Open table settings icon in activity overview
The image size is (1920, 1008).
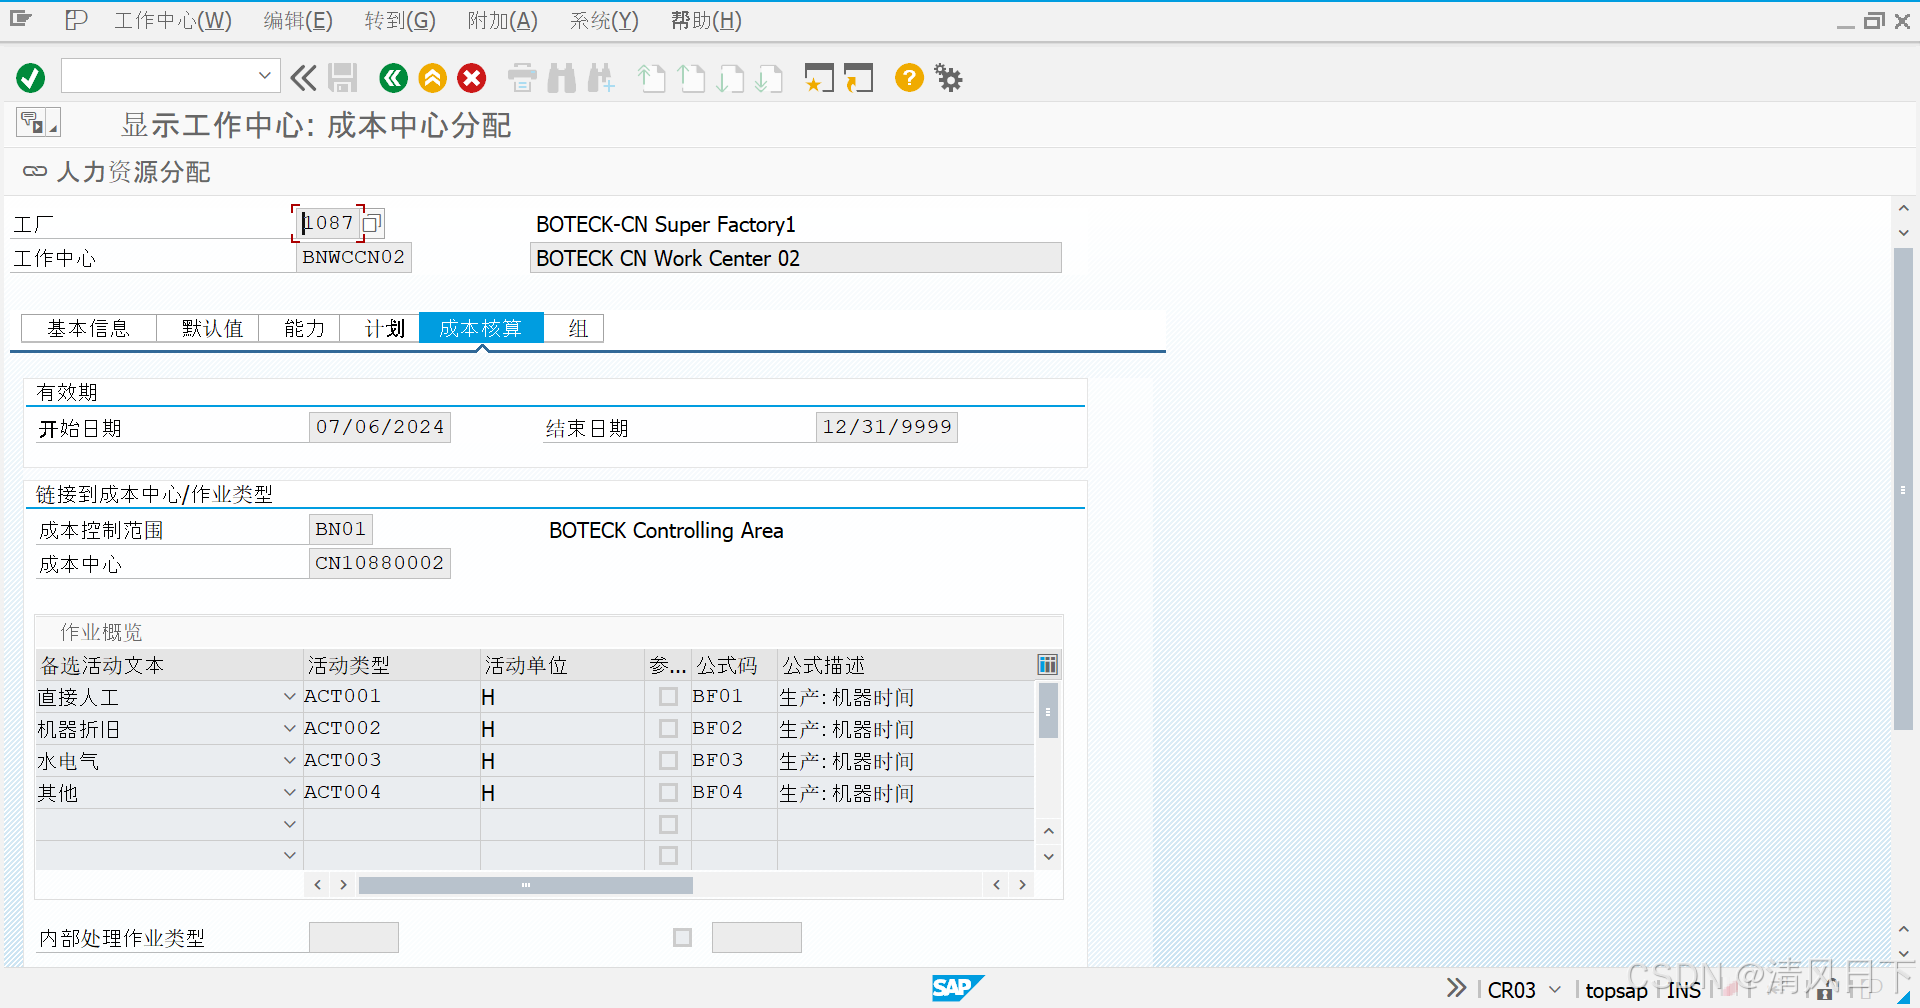pyautogui.click(x=1047, y=665)
